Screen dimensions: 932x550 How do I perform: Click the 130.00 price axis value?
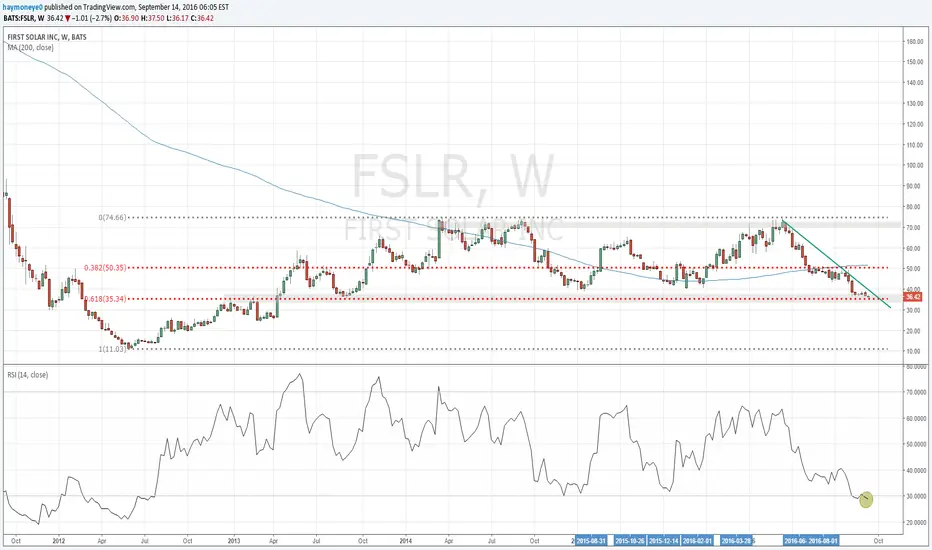[x=914, y=104]
